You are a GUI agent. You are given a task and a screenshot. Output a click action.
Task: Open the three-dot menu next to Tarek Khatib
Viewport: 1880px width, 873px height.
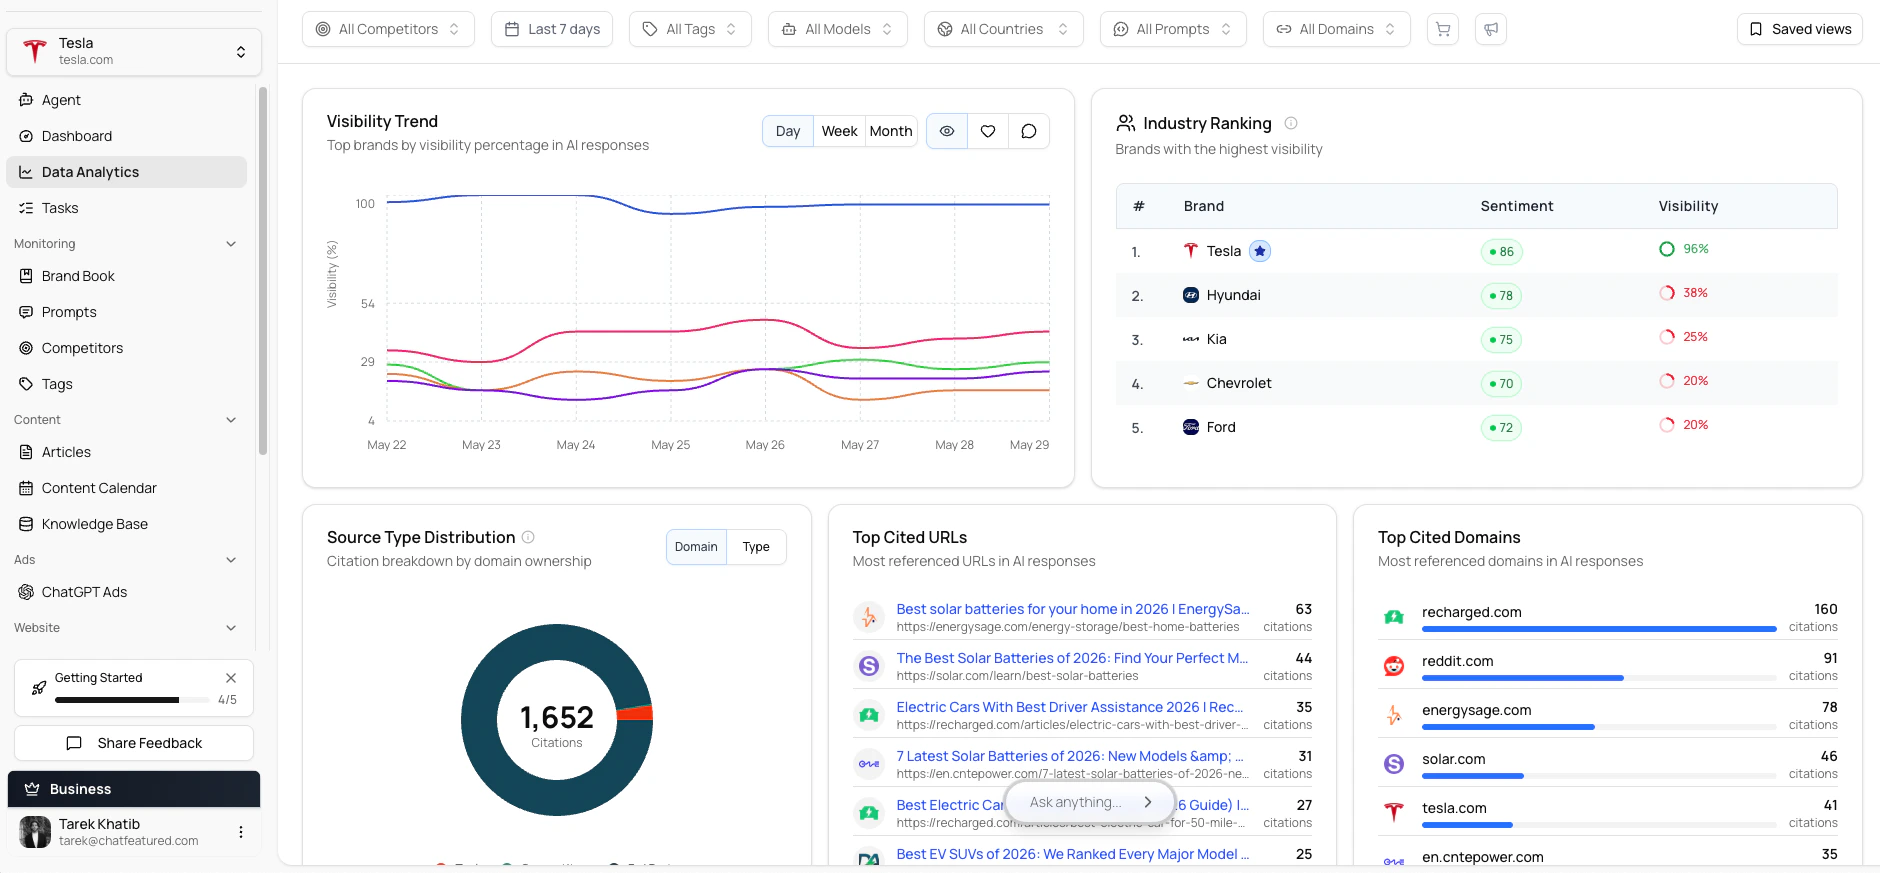pyautogui.click(x=241, y=832)
